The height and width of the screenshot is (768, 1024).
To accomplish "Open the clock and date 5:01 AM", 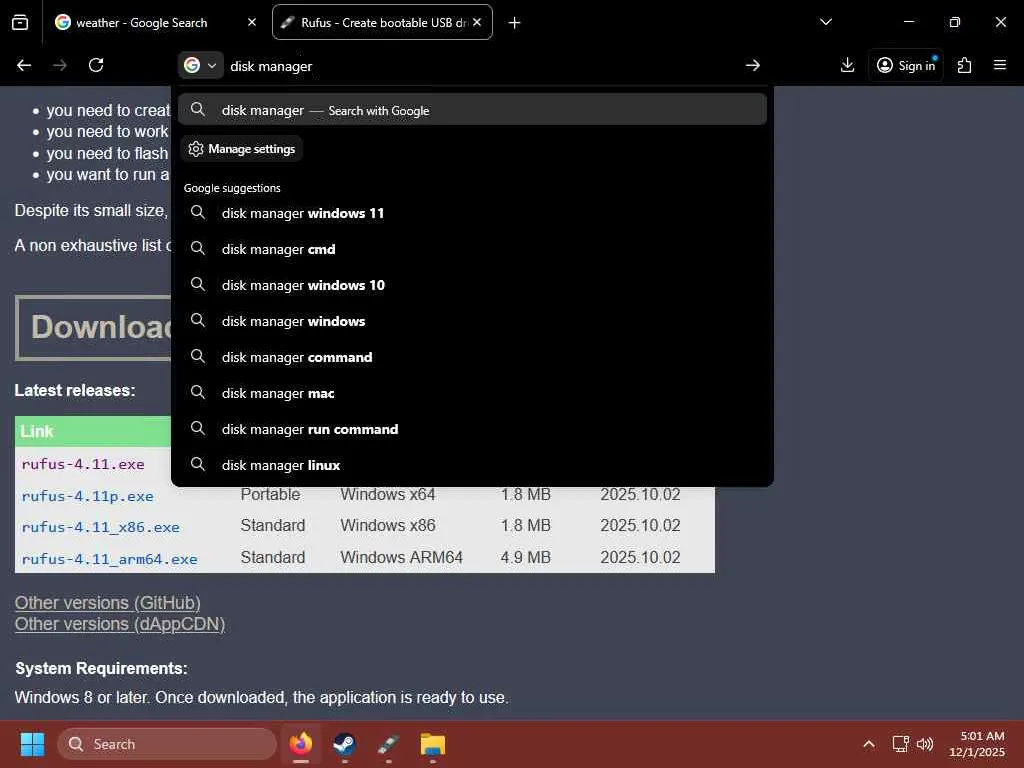I will click(977, 744).
